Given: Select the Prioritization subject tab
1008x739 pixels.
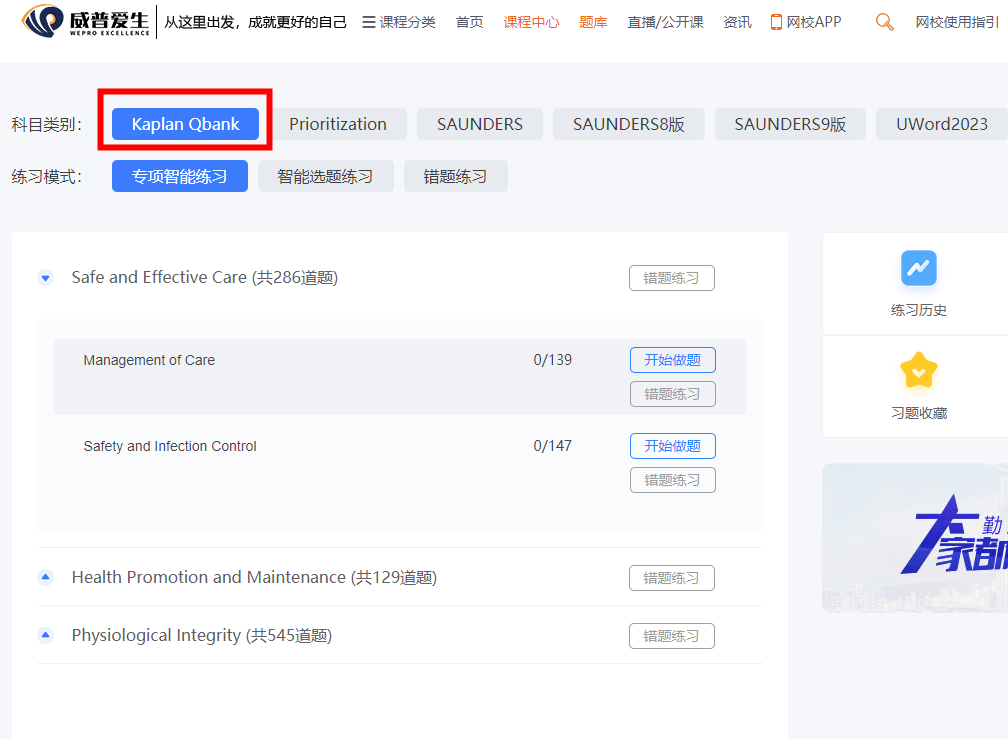Looking at the screenshot, I should (338, 124).
